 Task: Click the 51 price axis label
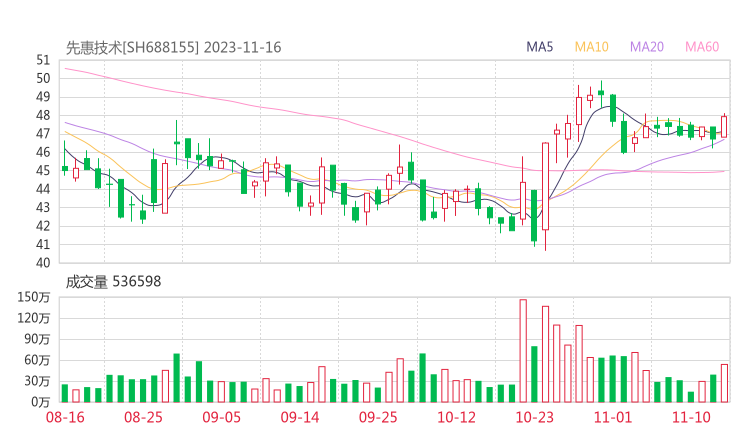coord(43,60)
